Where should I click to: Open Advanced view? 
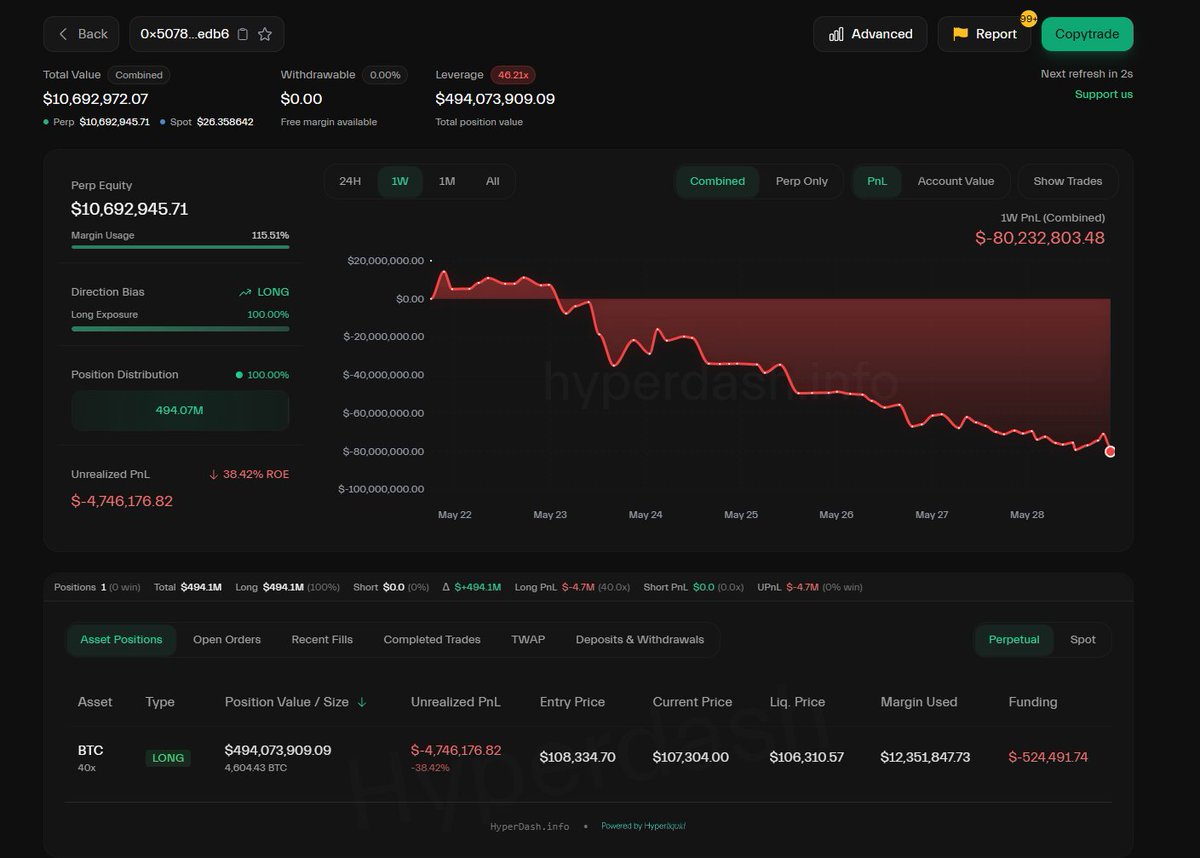(x=870, y=34)
